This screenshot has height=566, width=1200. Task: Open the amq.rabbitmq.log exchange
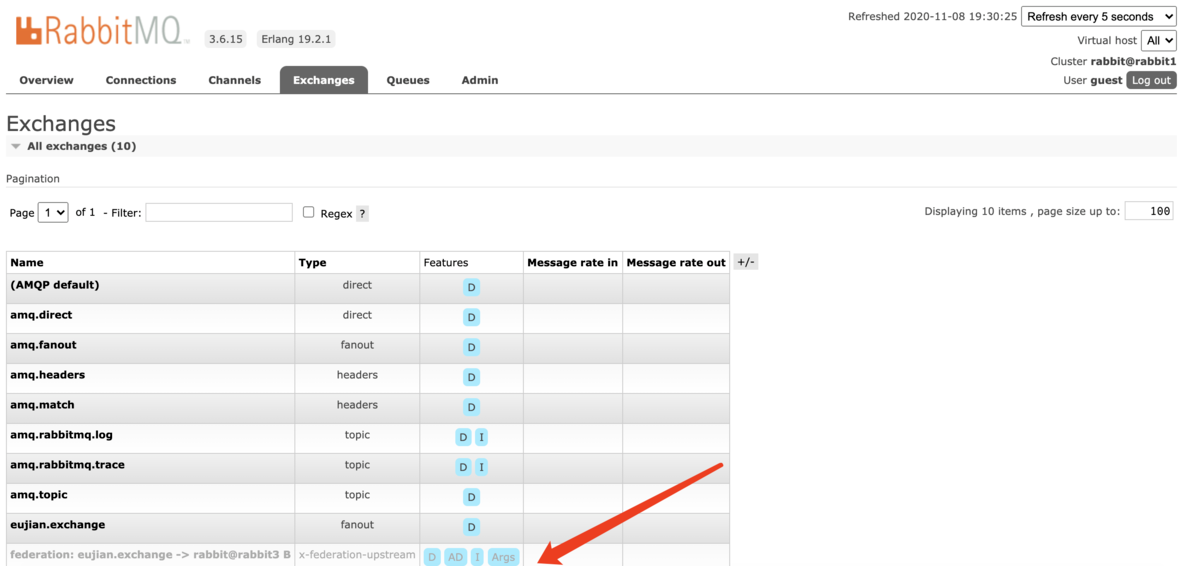pos(63,435)
